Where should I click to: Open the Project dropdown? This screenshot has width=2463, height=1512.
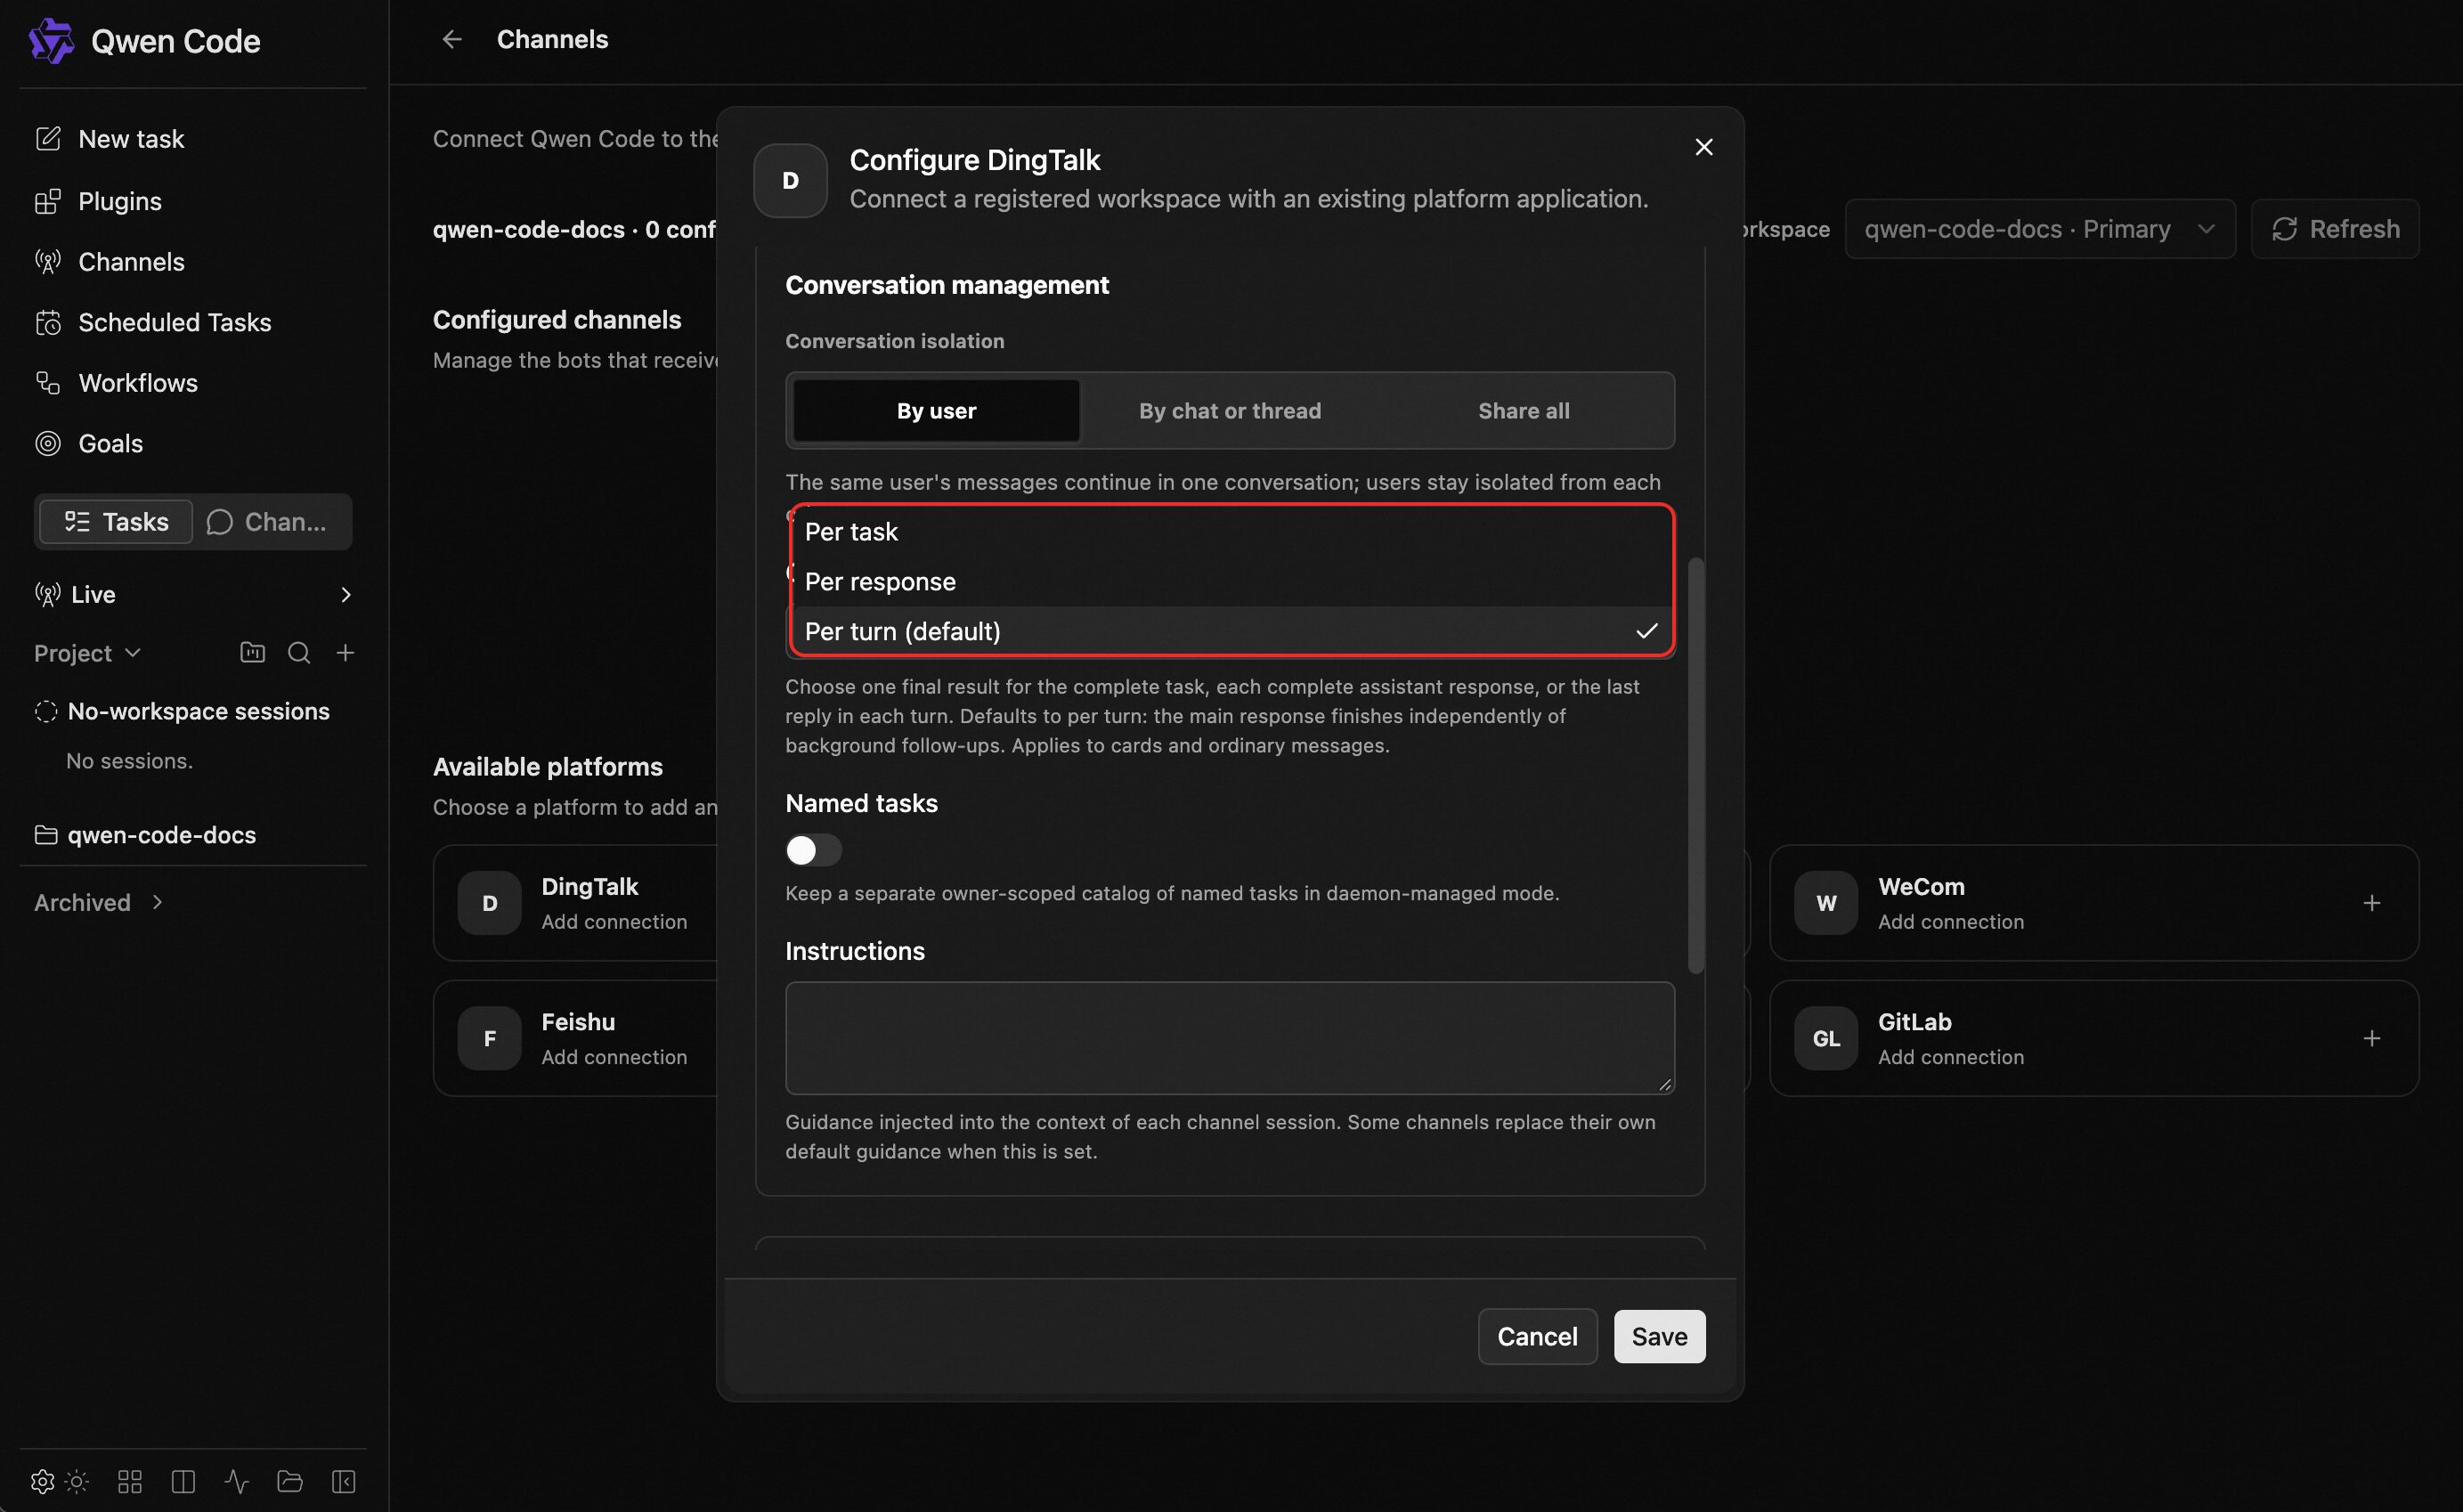point(87,653)
